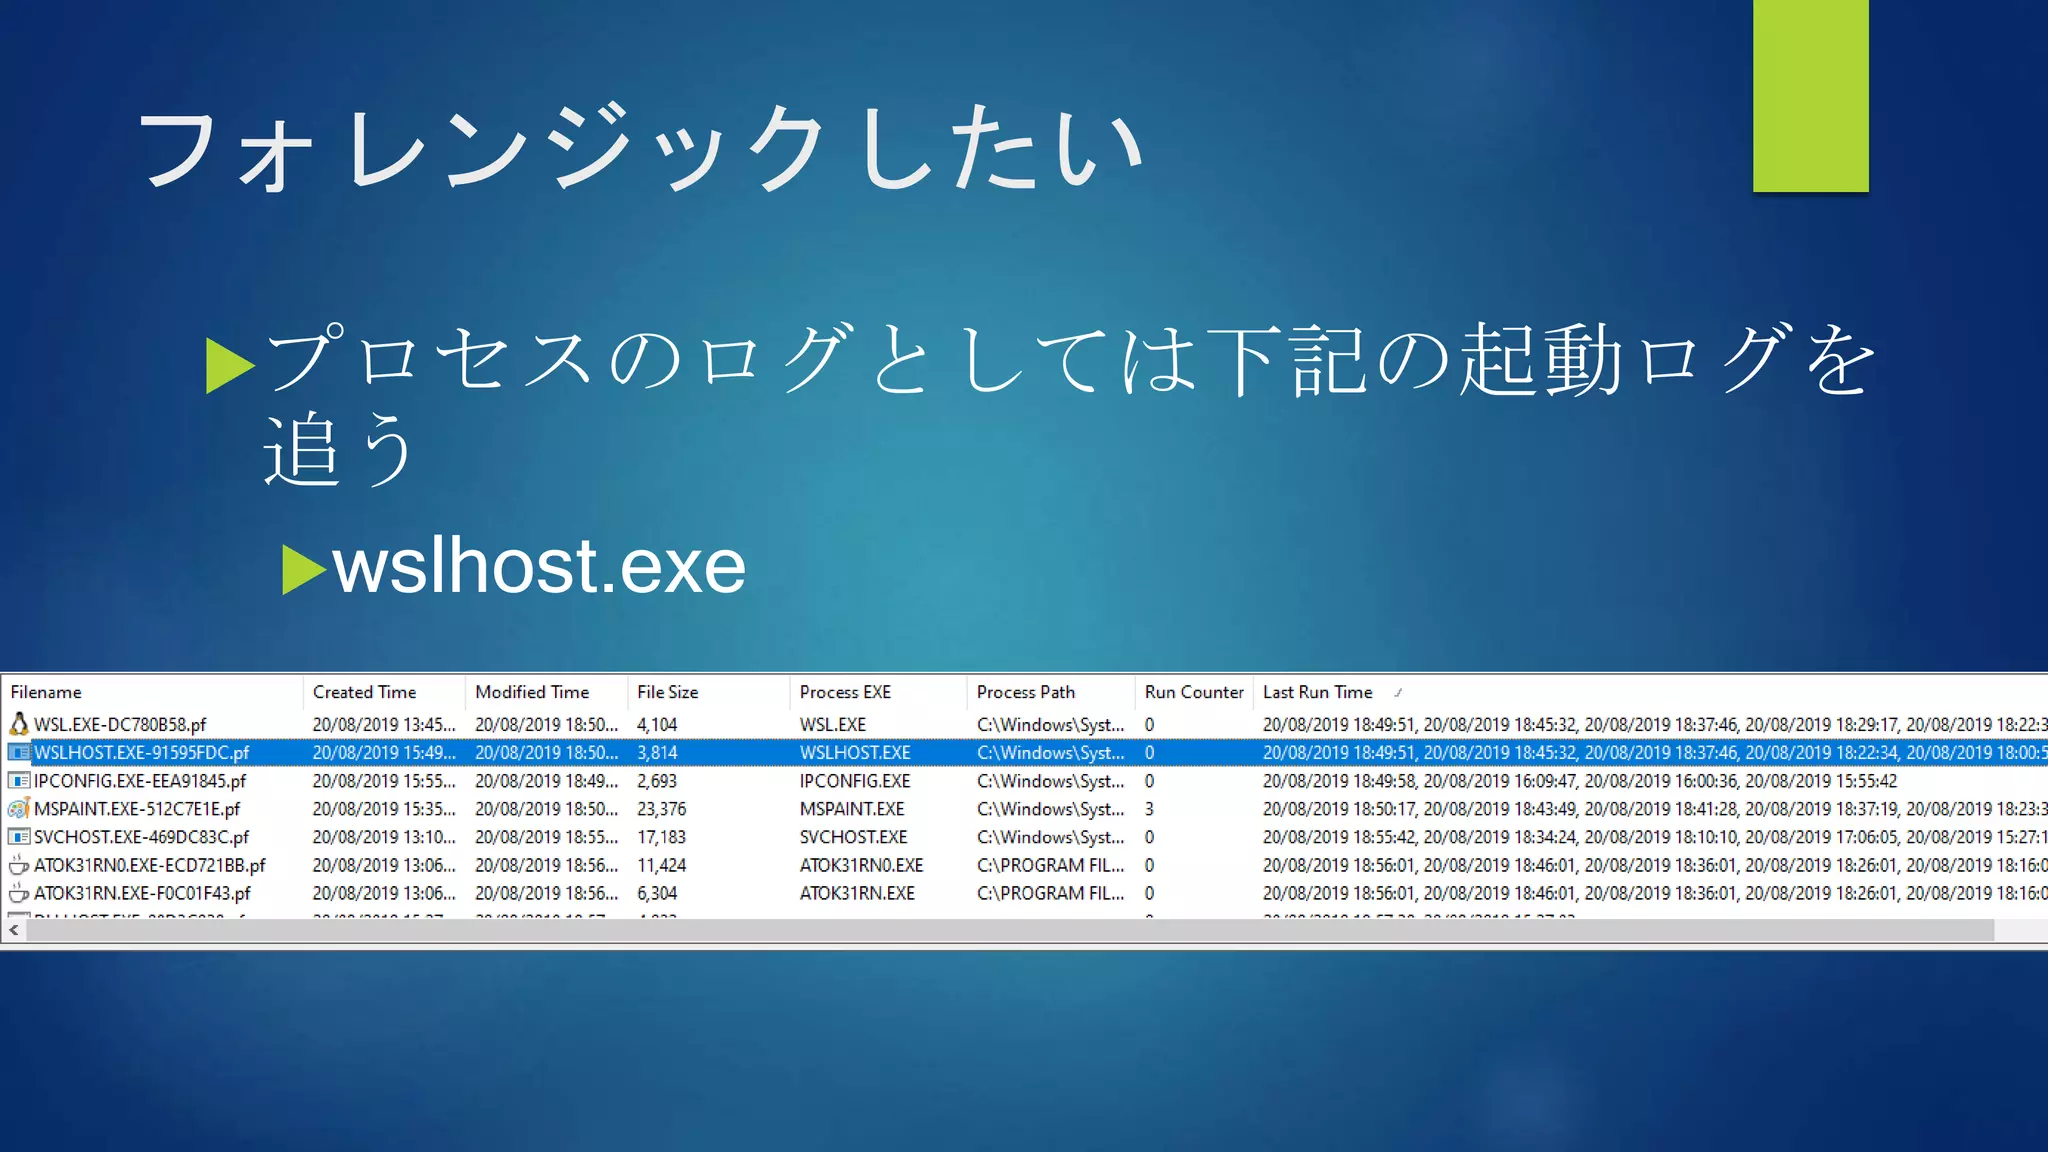Select the SVCHOST.EXE-469DC83C.pf row
Screen dimensions: 2048x1152
click(1024, 836)
